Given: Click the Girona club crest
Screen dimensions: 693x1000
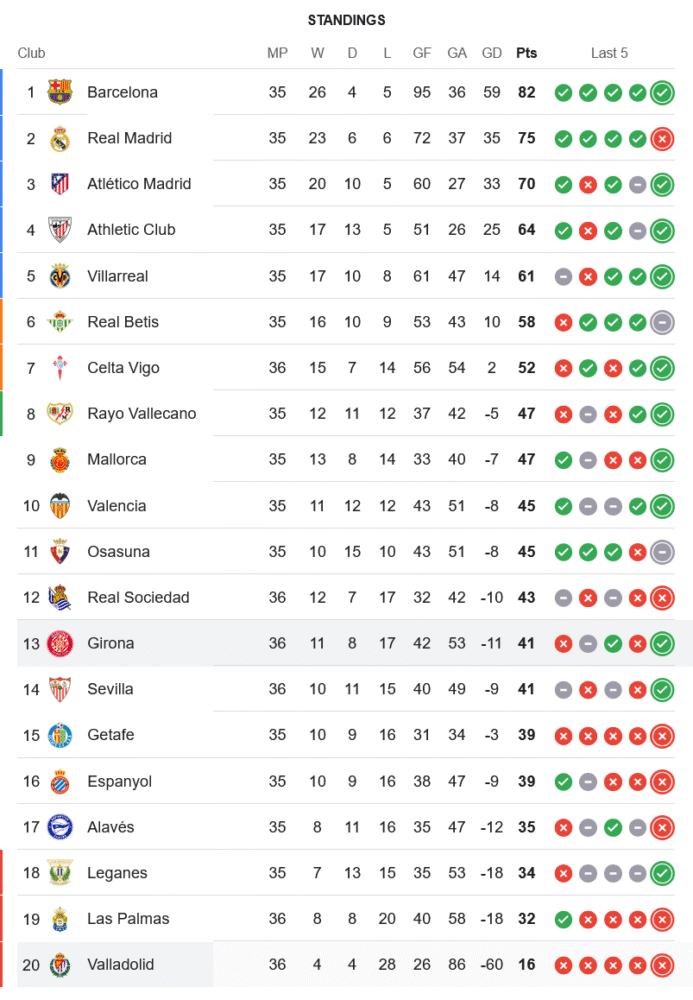Looking at the screenshot, I should [60, 643].
